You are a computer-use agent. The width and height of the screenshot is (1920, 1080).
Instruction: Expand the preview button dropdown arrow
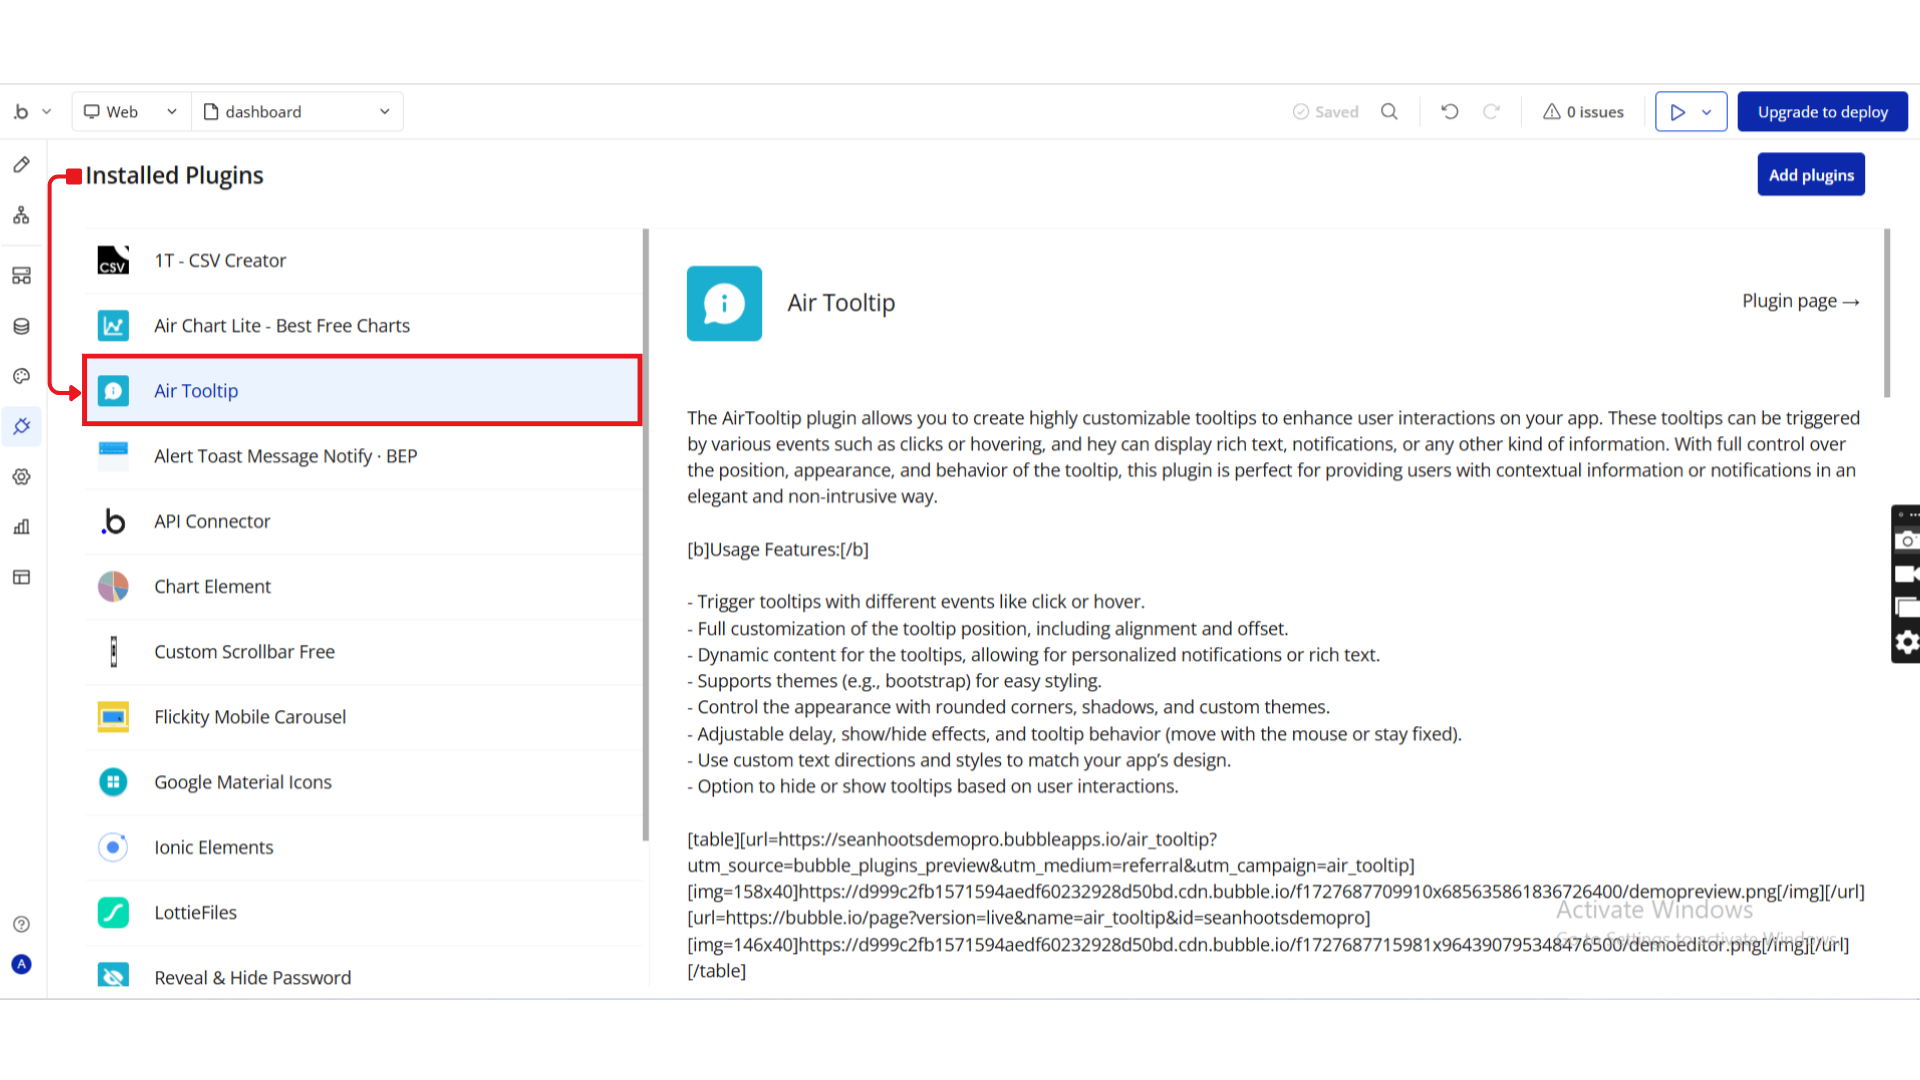(x=1707, y=112)
